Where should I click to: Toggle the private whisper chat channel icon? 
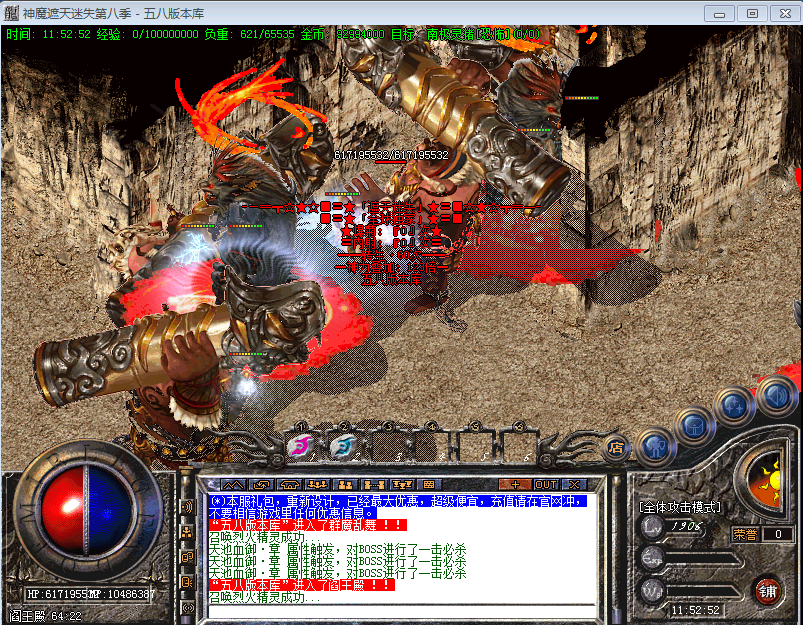pyautogui.click(x=187, y=582)
